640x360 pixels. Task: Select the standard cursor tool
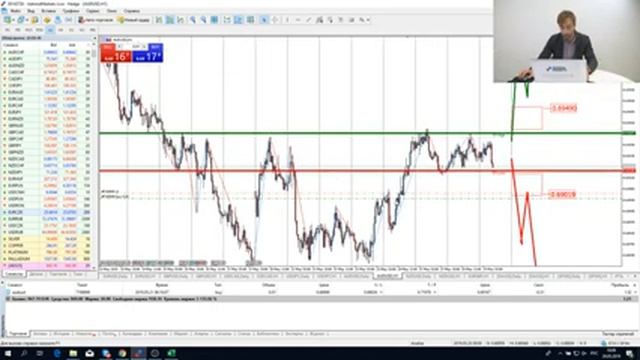click(x=264, y=20)
